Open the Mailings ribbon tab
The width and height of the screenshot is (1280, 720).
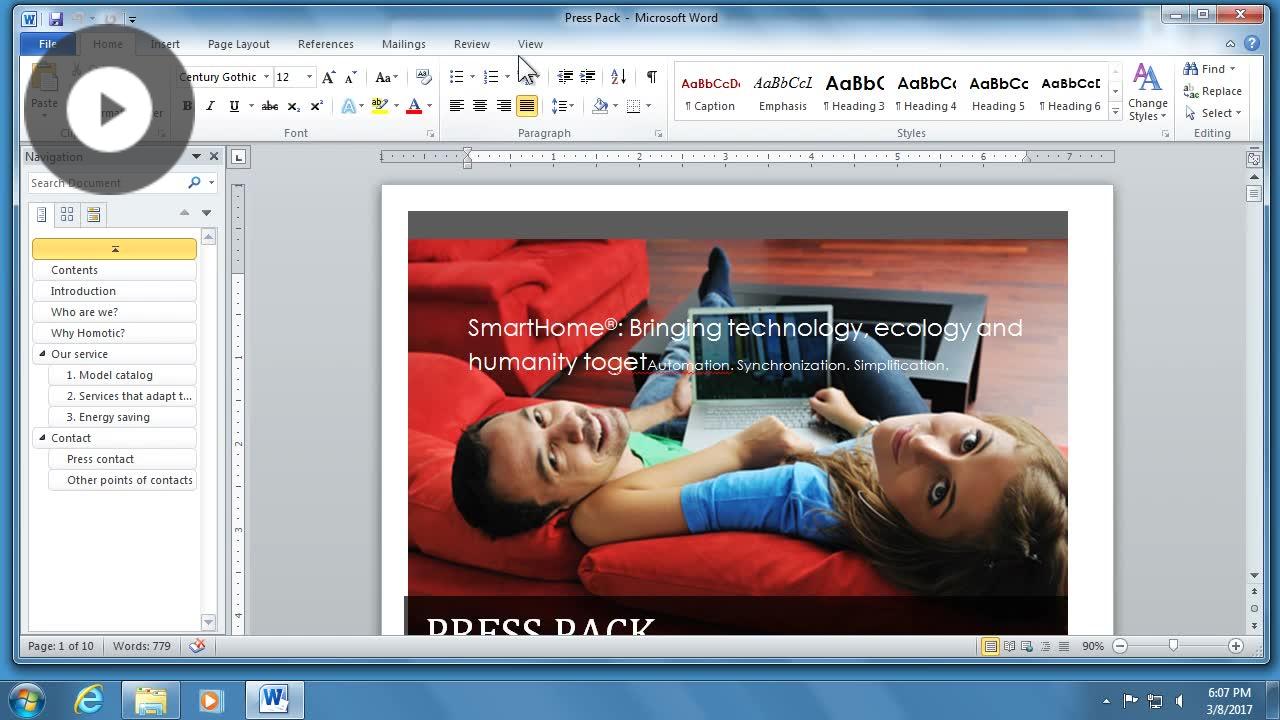[x=403, y=44]
